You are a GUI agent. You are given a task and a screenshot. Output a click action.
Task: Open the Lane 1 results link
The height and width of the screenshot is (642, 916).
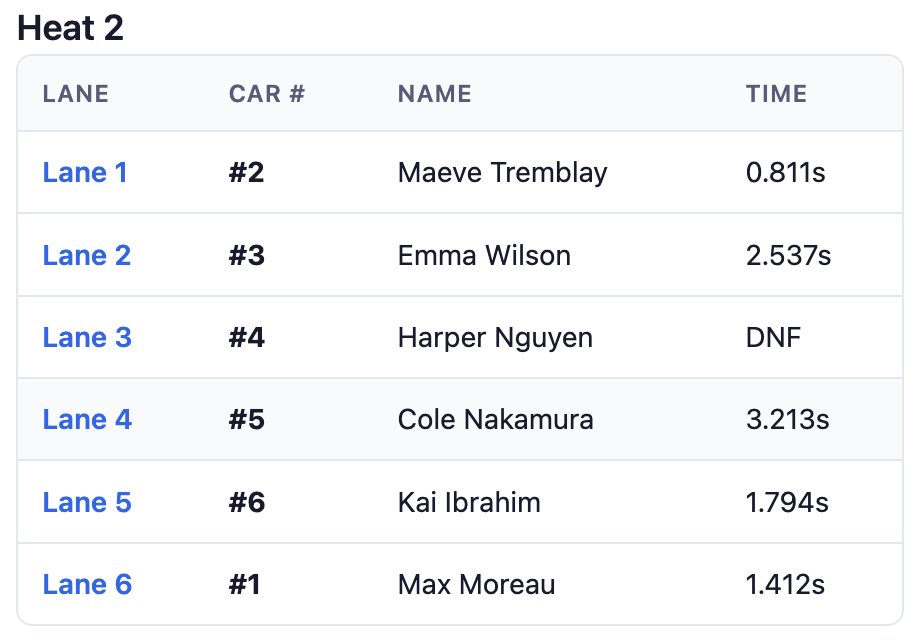coord(85,172)
